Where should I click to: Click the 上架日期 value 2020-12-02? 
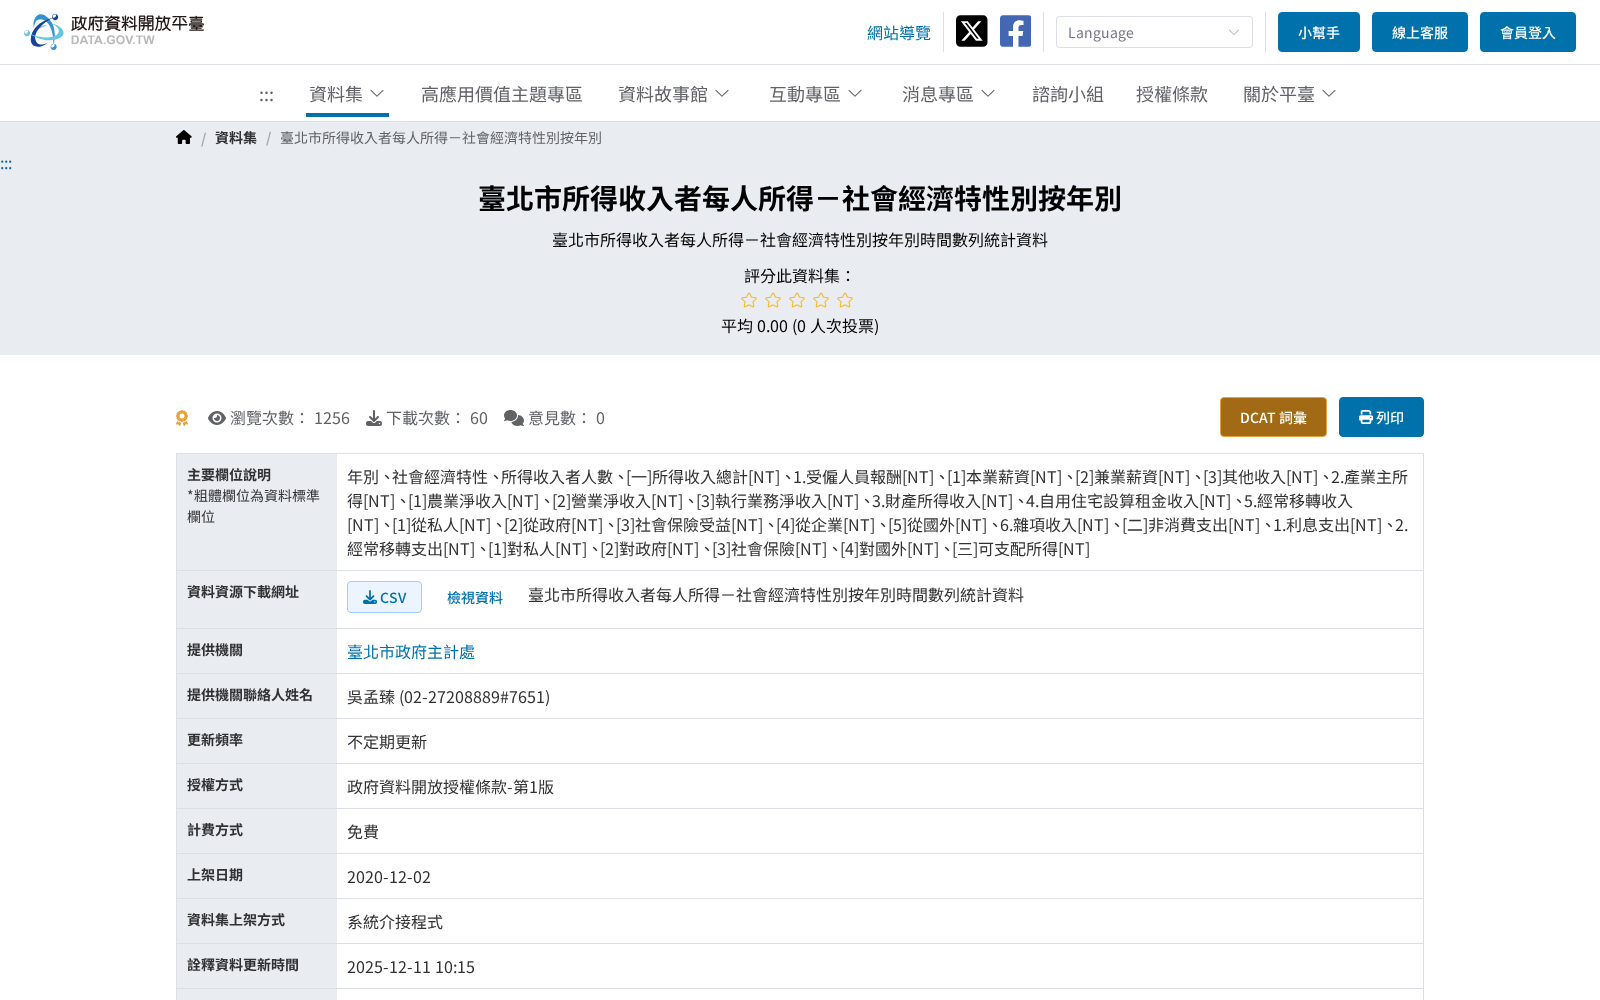coord(389,877)
